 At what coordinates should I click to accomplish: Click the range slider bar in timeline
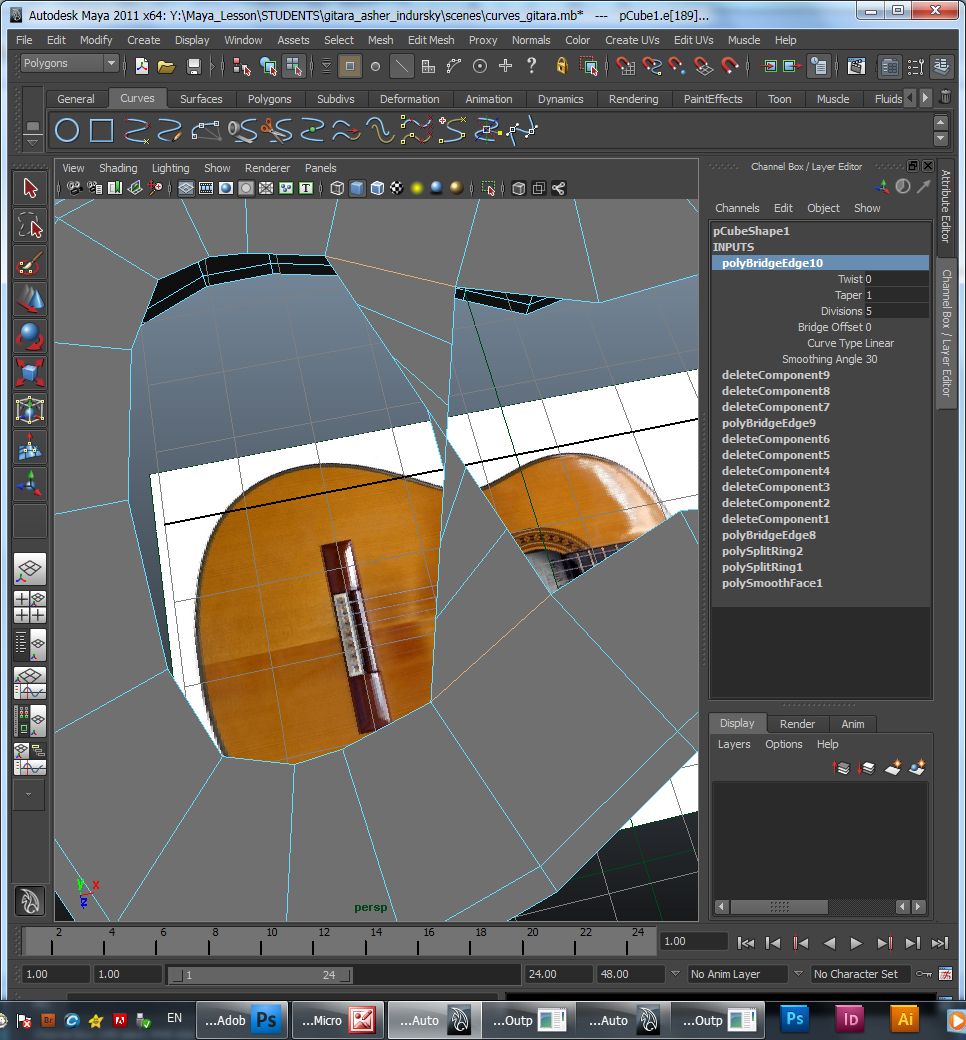pyautogui.click(x=260, y=975)
